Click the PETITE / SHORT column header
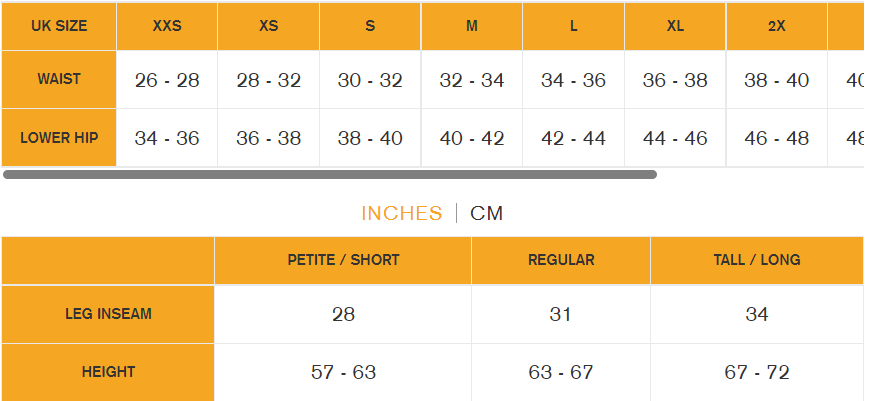 click(343, 260)
